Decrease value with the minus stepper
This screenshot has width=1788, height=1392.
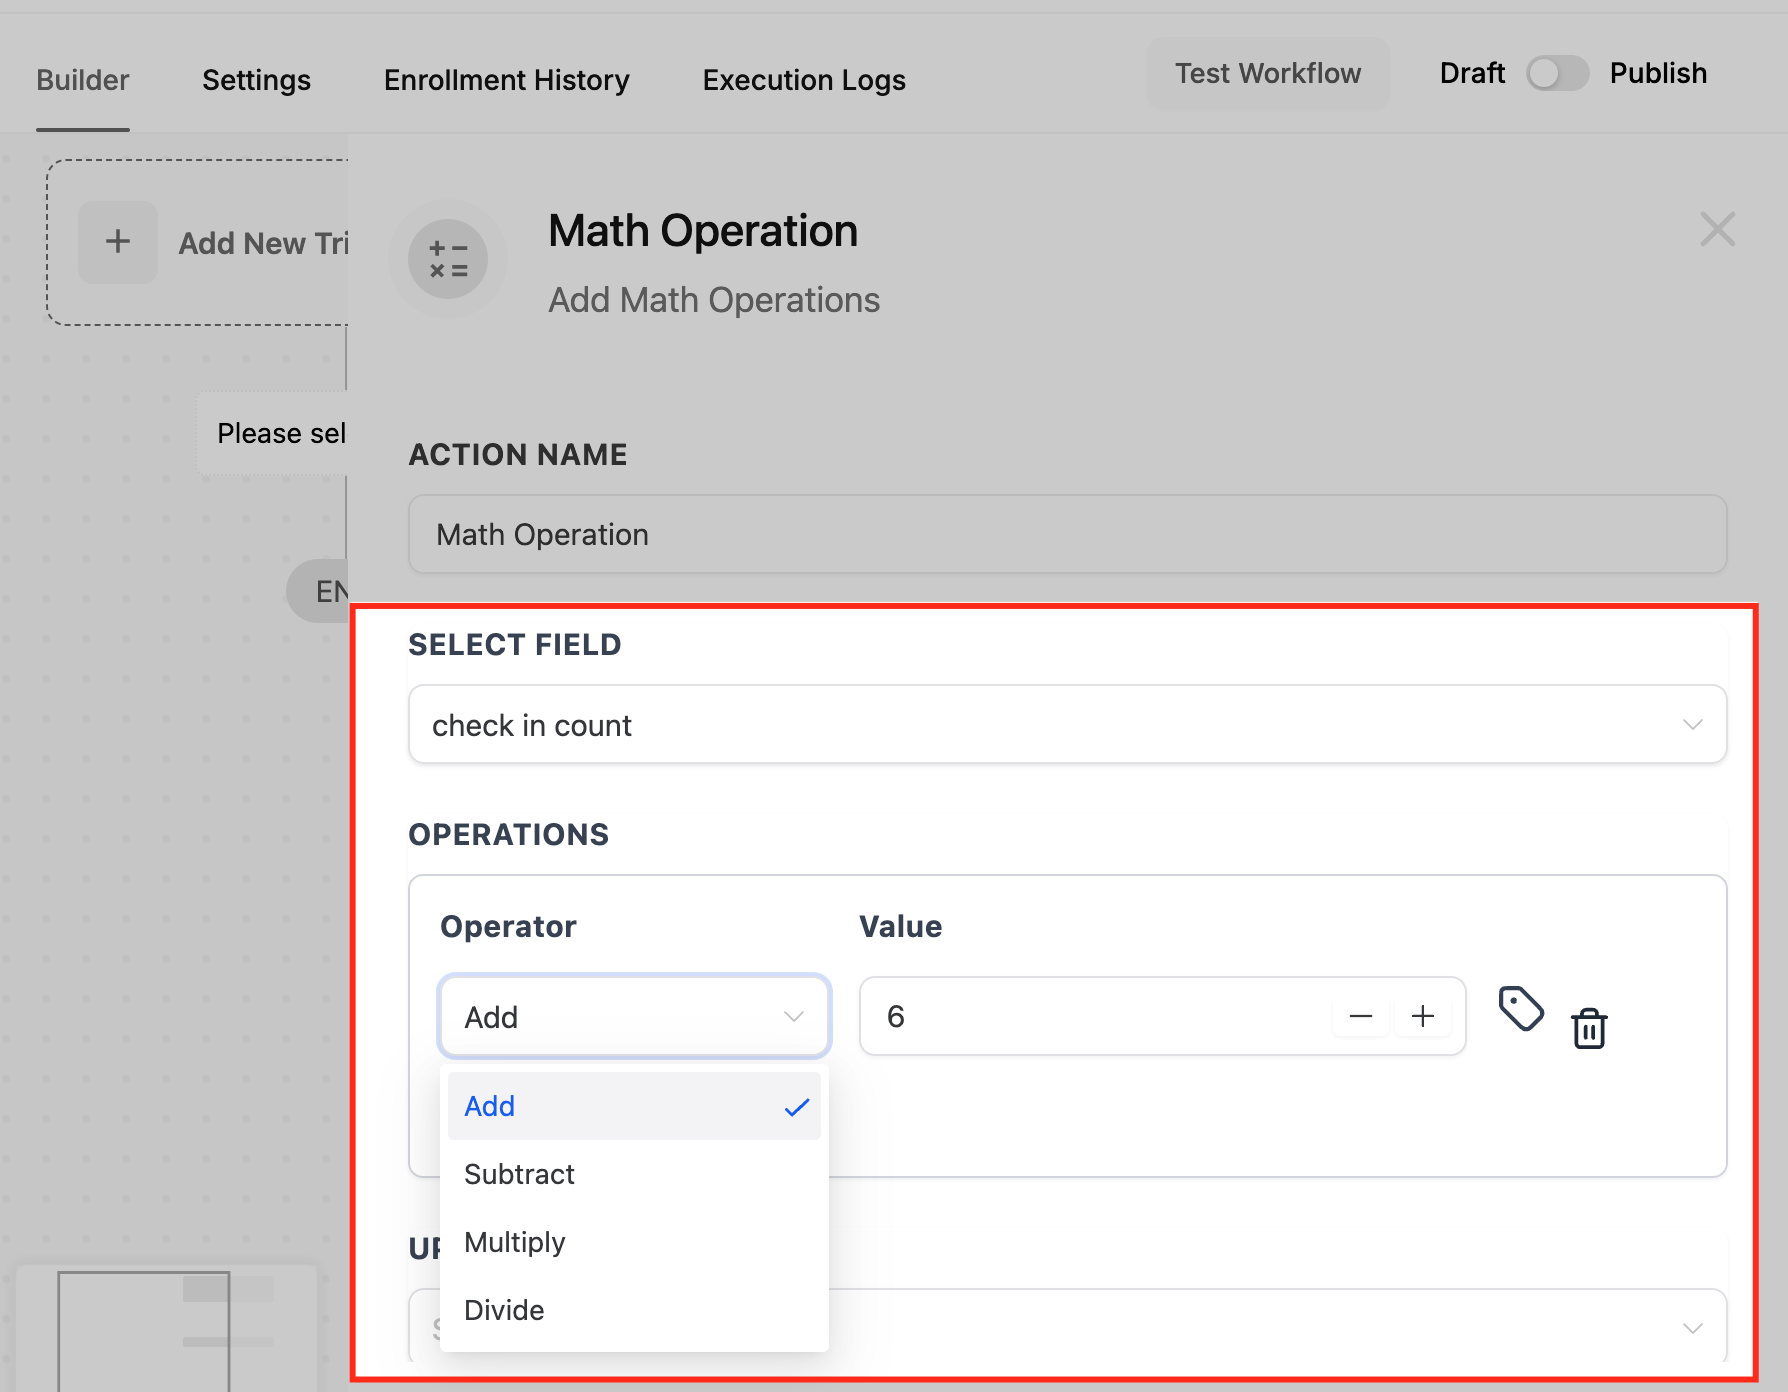(1360, 1017)
